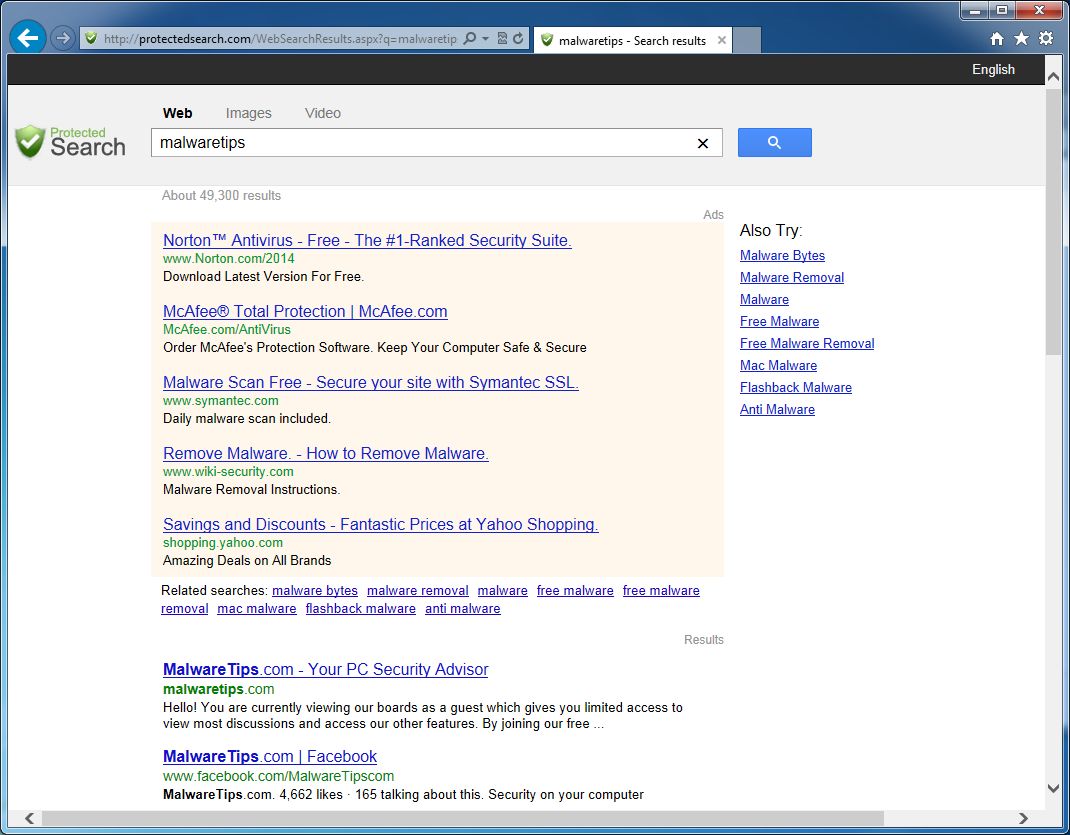Open Norton Antivirus Free ad link
The image size is (1070, 835).
click(x=367, y=241)
